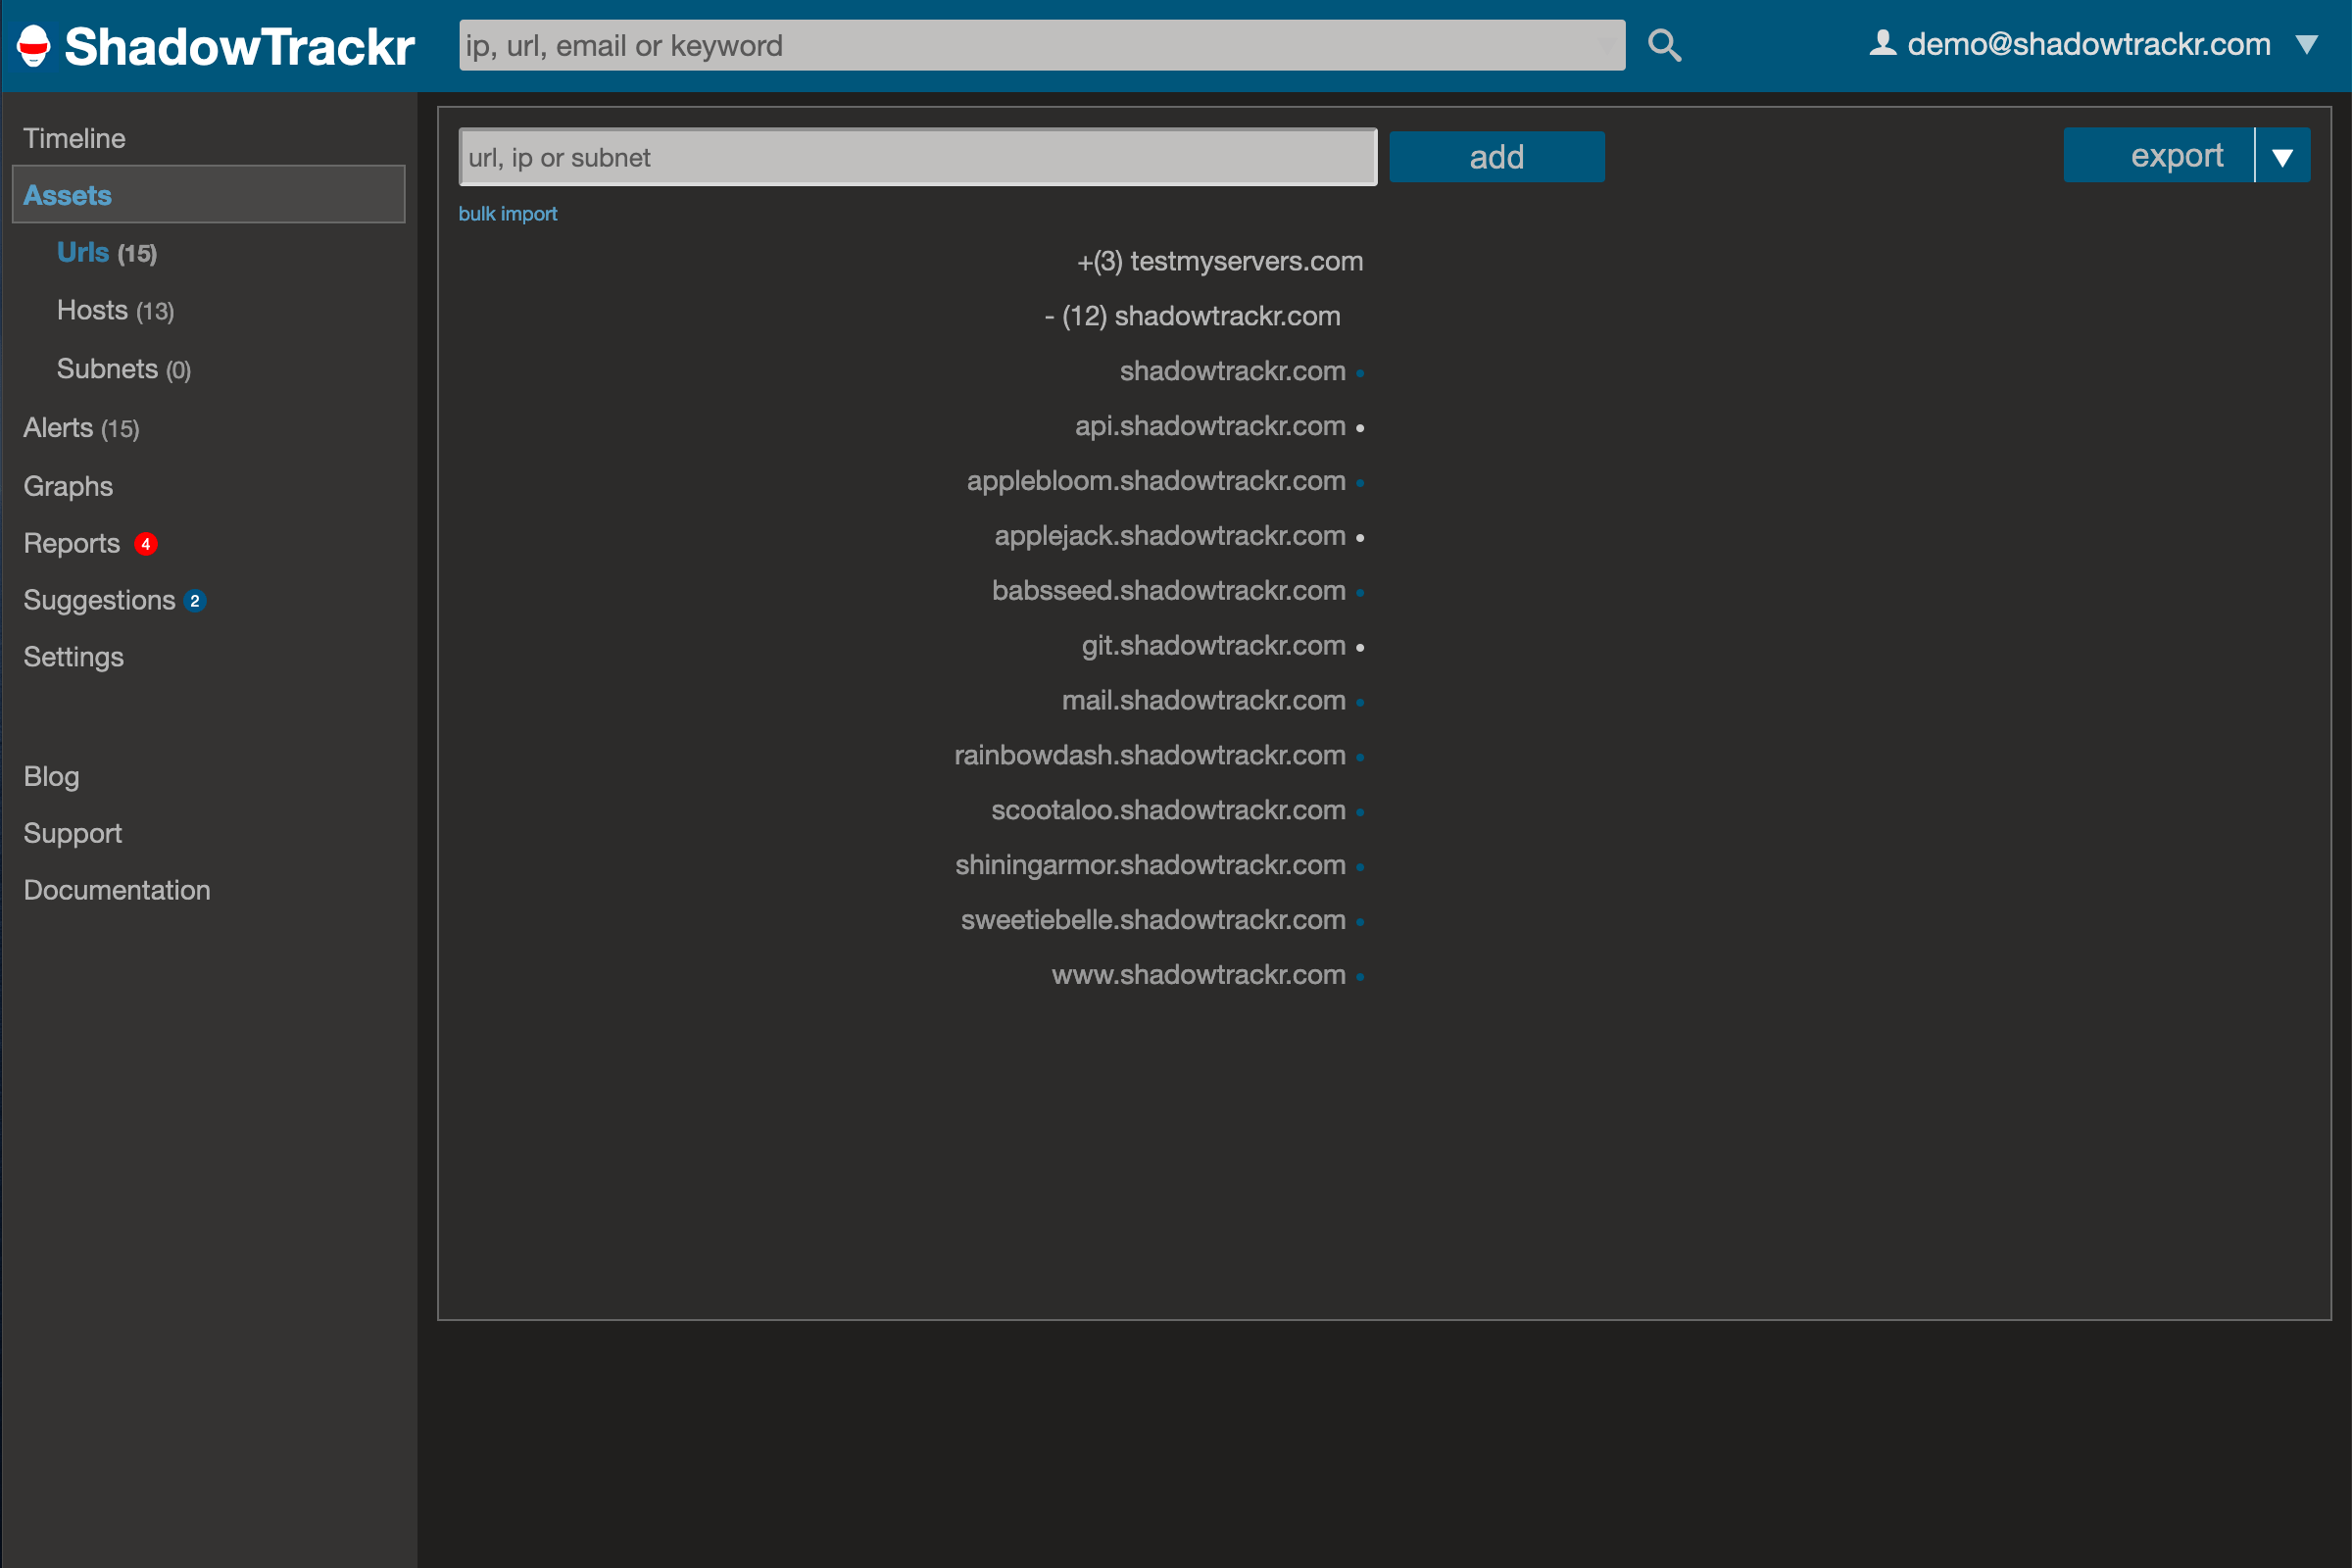This screenshot has width=2352, height=1568.
Task: Click the blue badge next to Suggestions
Action: 195,601
